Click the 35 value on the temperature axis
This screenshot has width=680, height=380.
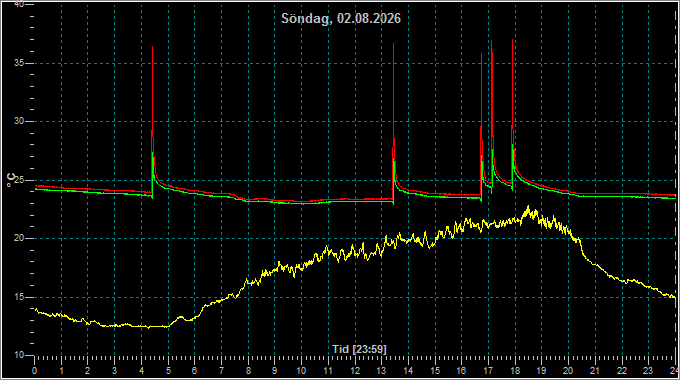tap(19, 63)
